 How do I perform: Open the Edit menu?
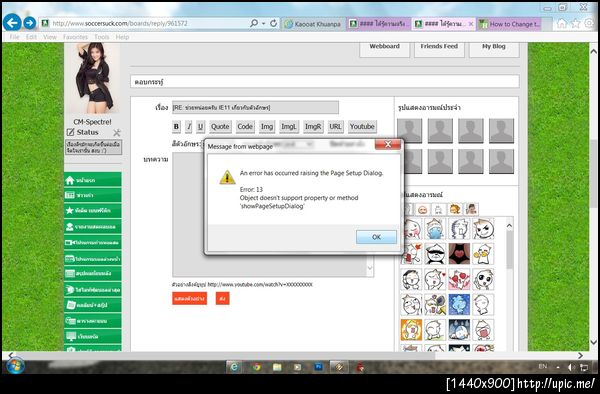tap(31, 37)
